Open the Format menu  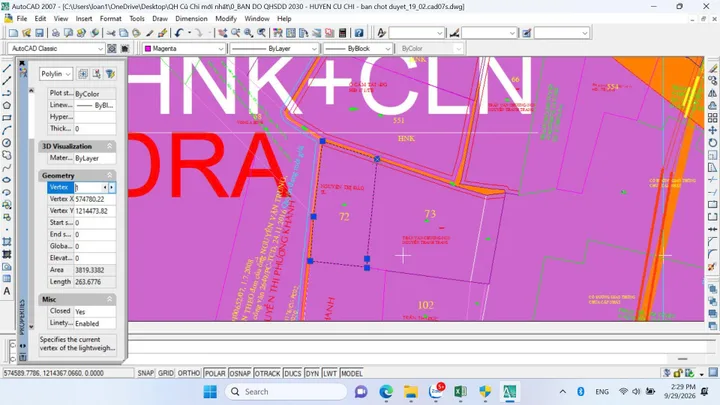(x=111, y=19)
